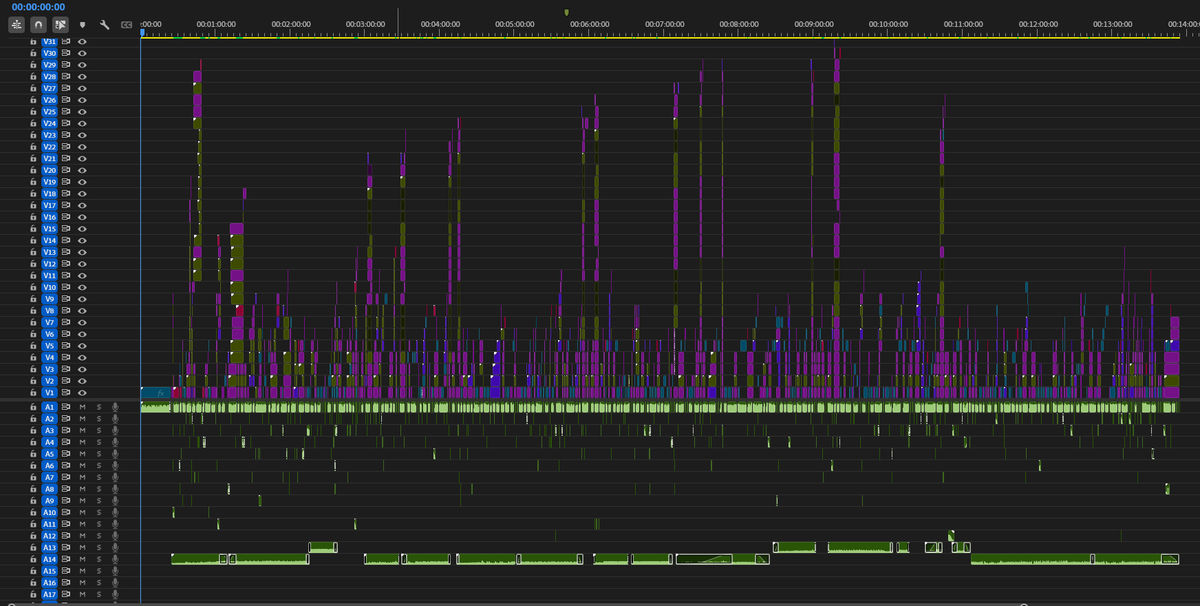
Task: Select the first audio clip on A13
Action: 323,547
